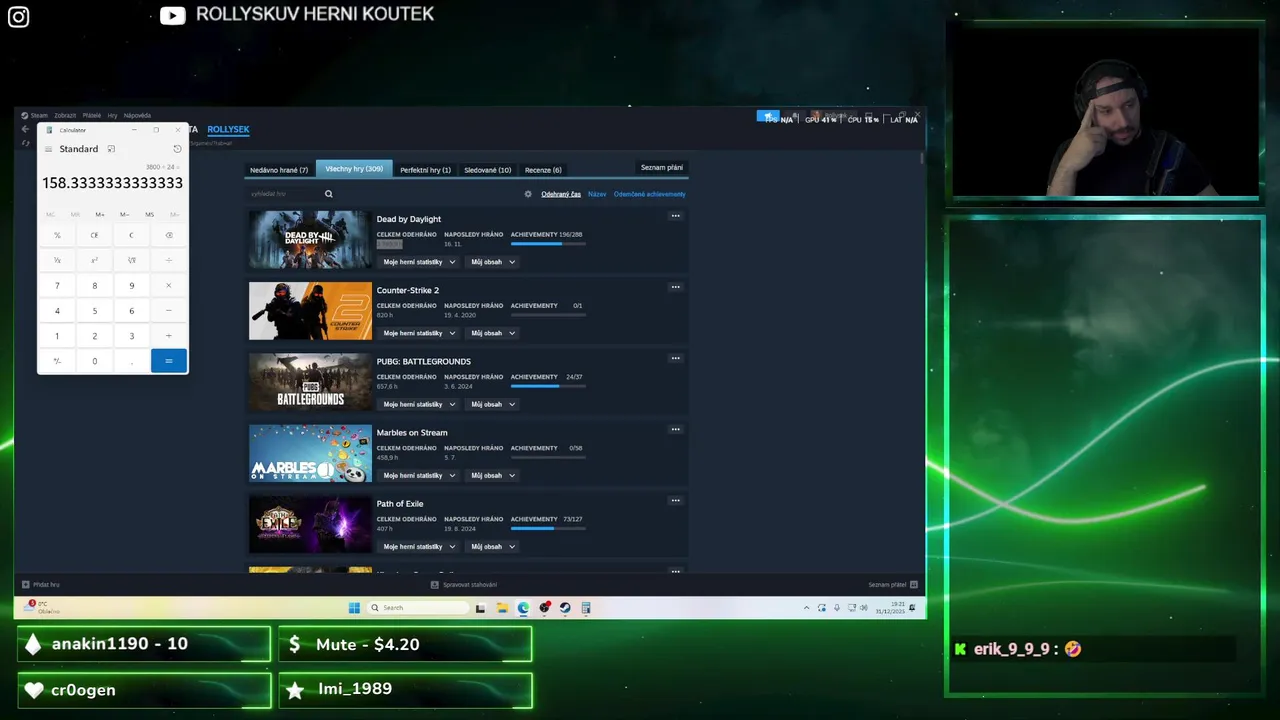Switch to Všechny hry (309) tab
Viewport: 1280px width, 720px height.
pyautogui.click(x=354, y=169)
